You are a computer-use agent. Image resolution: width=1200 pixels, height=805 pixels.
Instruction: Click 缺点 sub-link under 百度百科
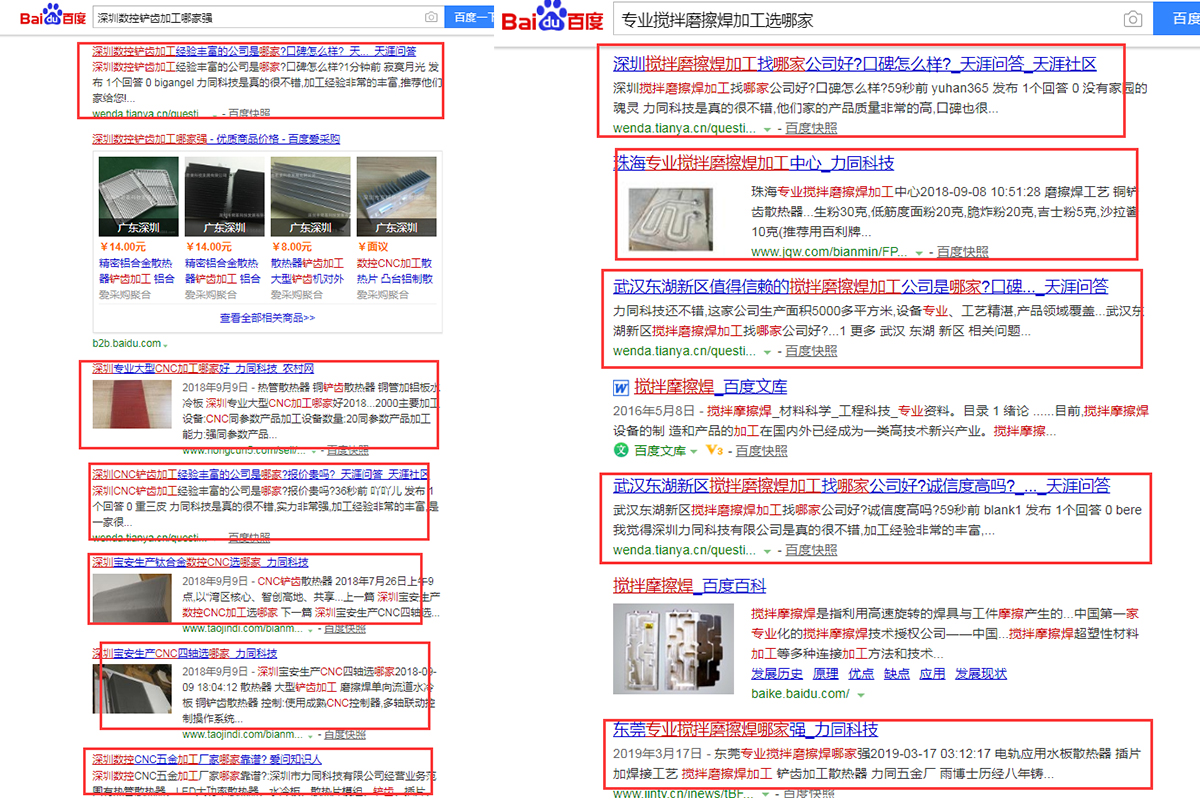(897, 674)
